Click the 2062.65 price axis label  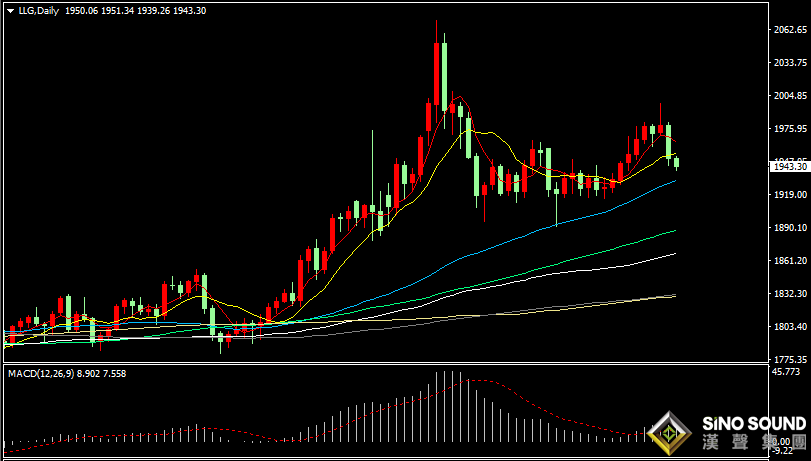790,30
